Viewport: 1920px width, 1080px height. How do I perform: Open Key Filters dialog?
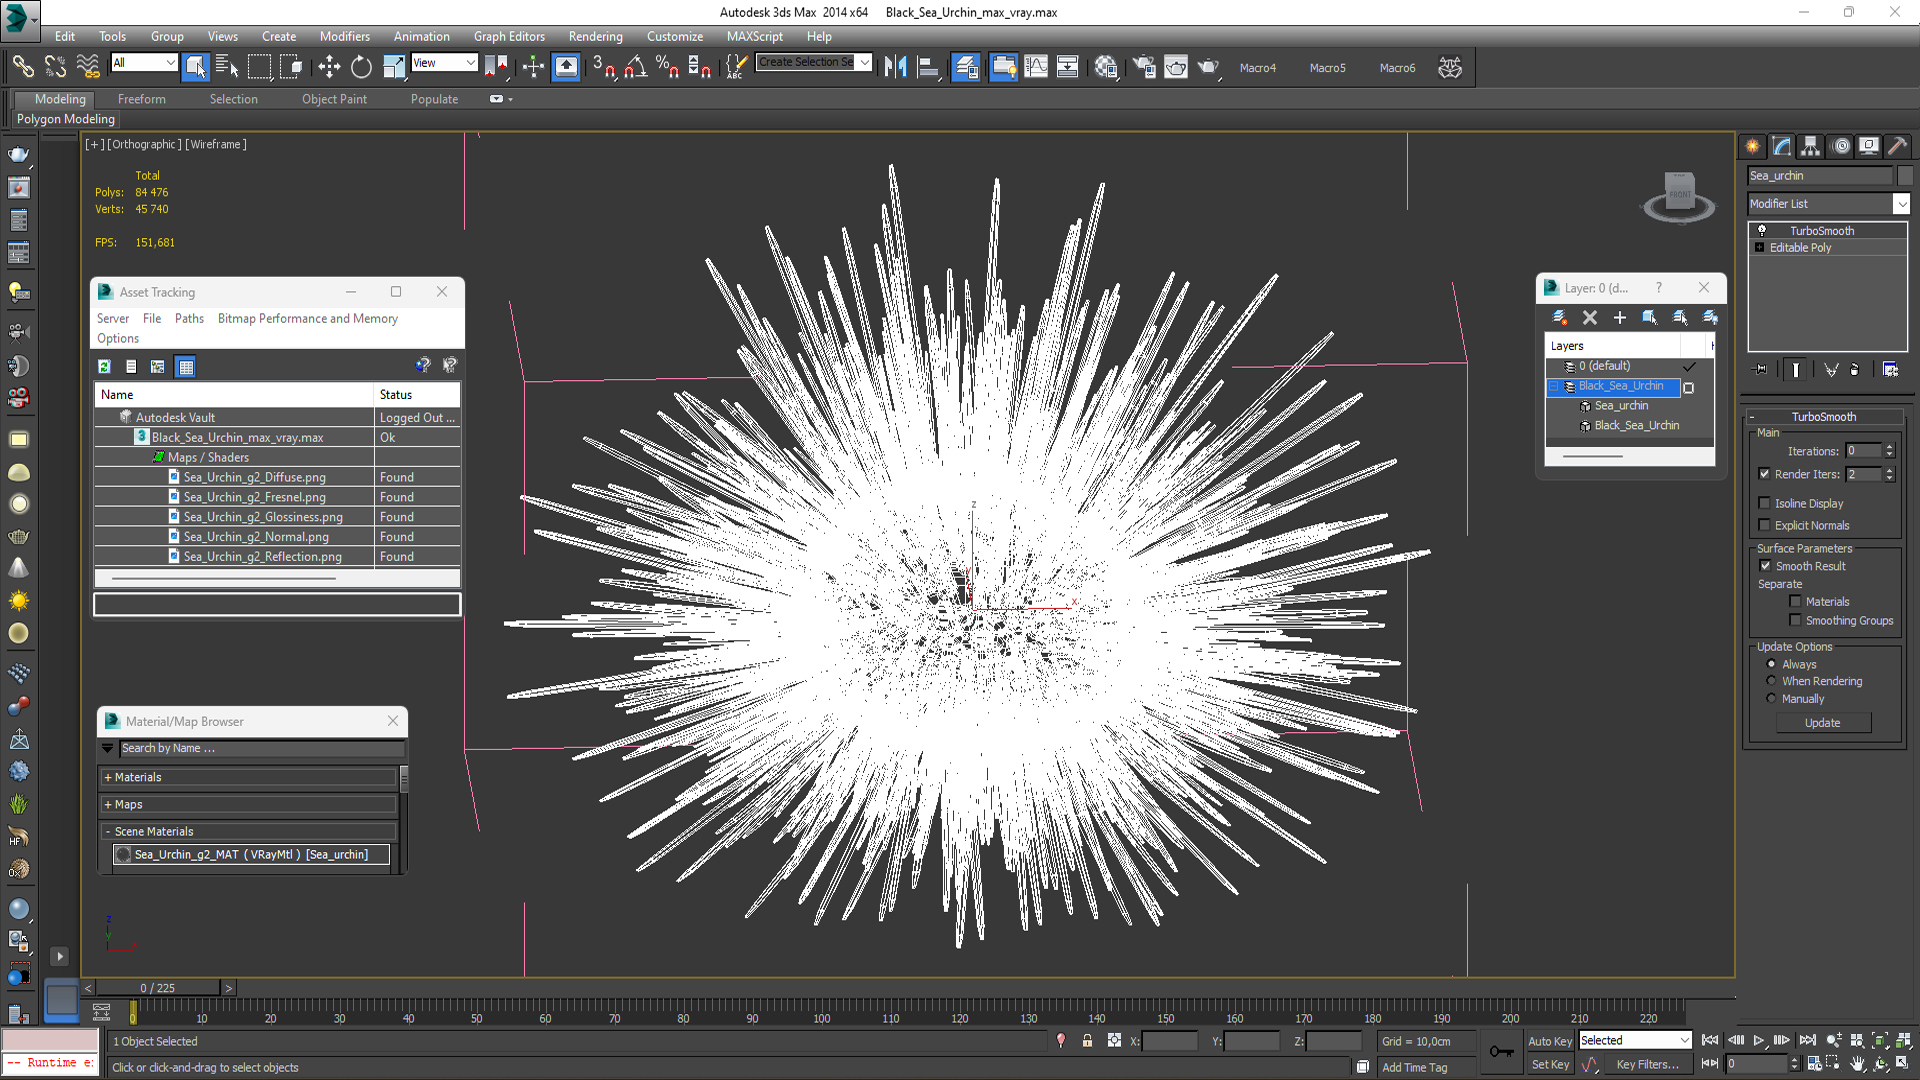point(1647,1065)
